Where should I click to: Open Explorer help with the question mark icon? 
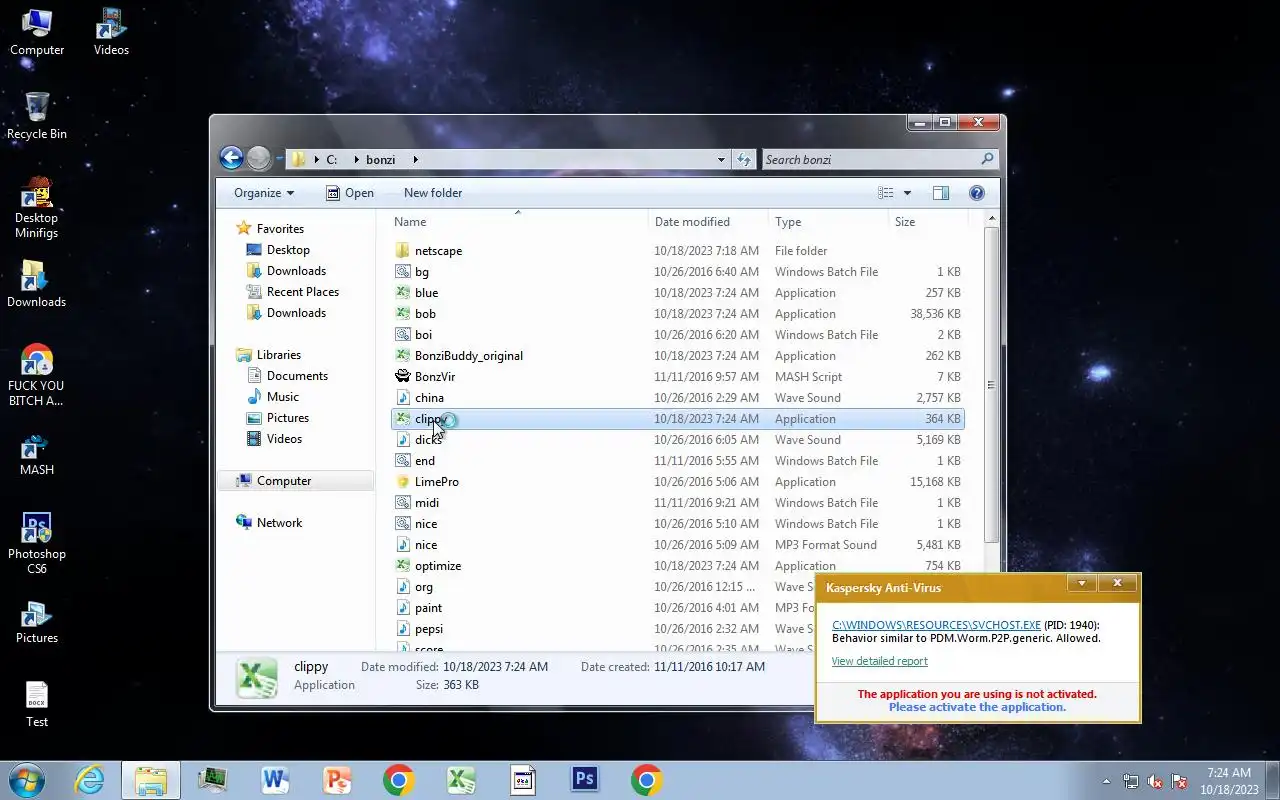point(977,193)
